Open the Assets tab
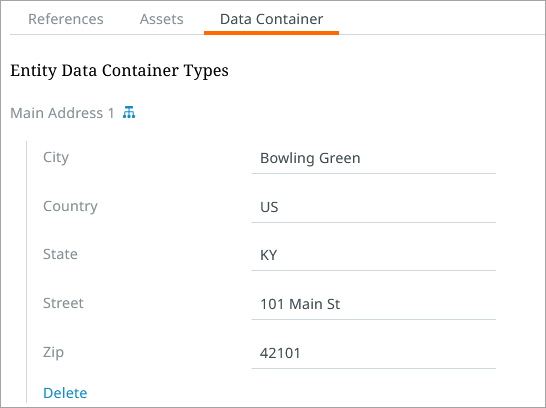Image resolution: width=546 pixels, height=408 pixels. [162, 19]
